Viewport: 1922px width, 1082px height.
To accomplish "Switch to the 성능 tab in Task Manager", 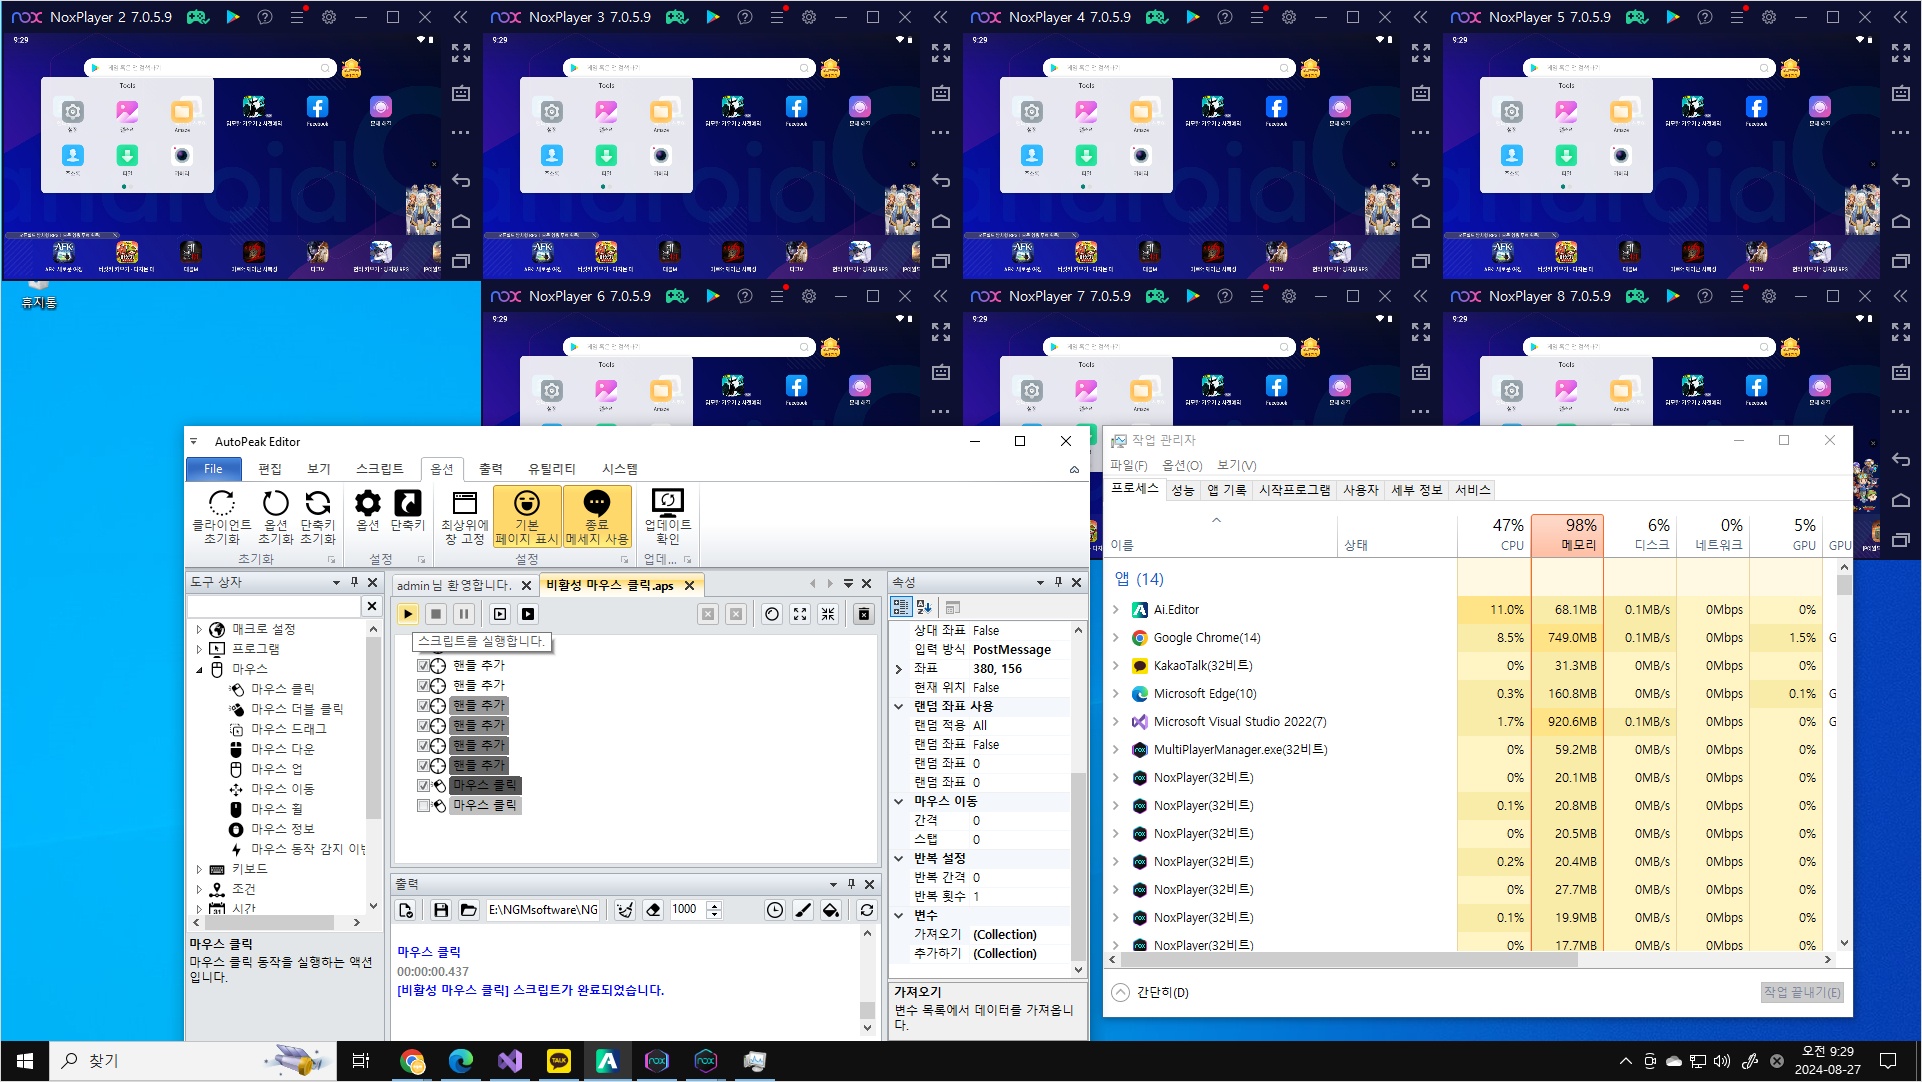I will click(x=1182, y=490).
